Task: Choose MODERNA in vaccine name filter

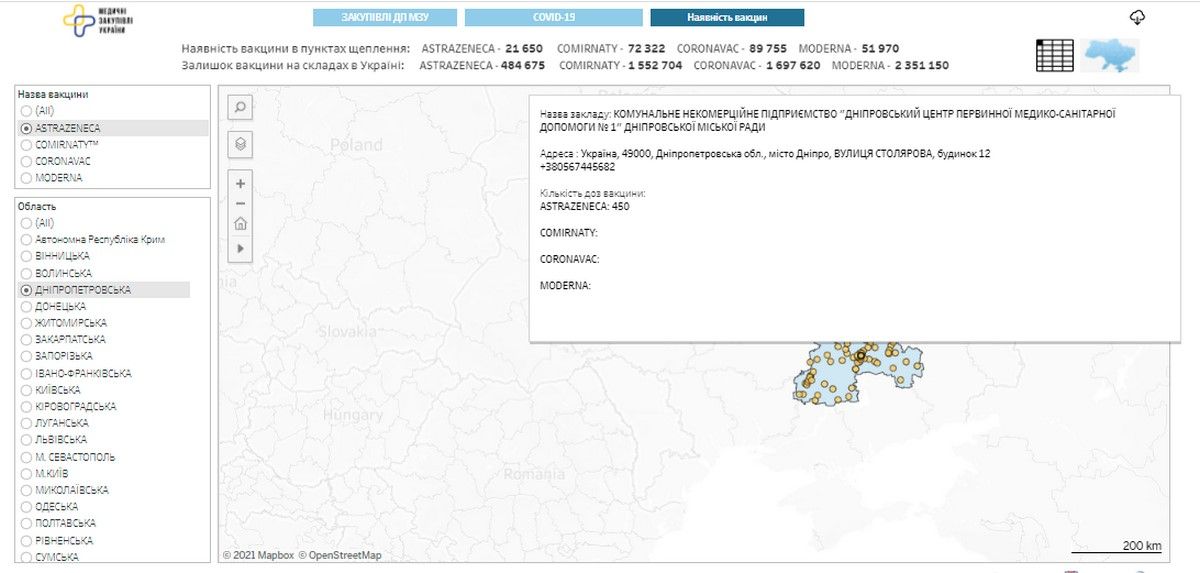Action: click(x=26, y=178)
